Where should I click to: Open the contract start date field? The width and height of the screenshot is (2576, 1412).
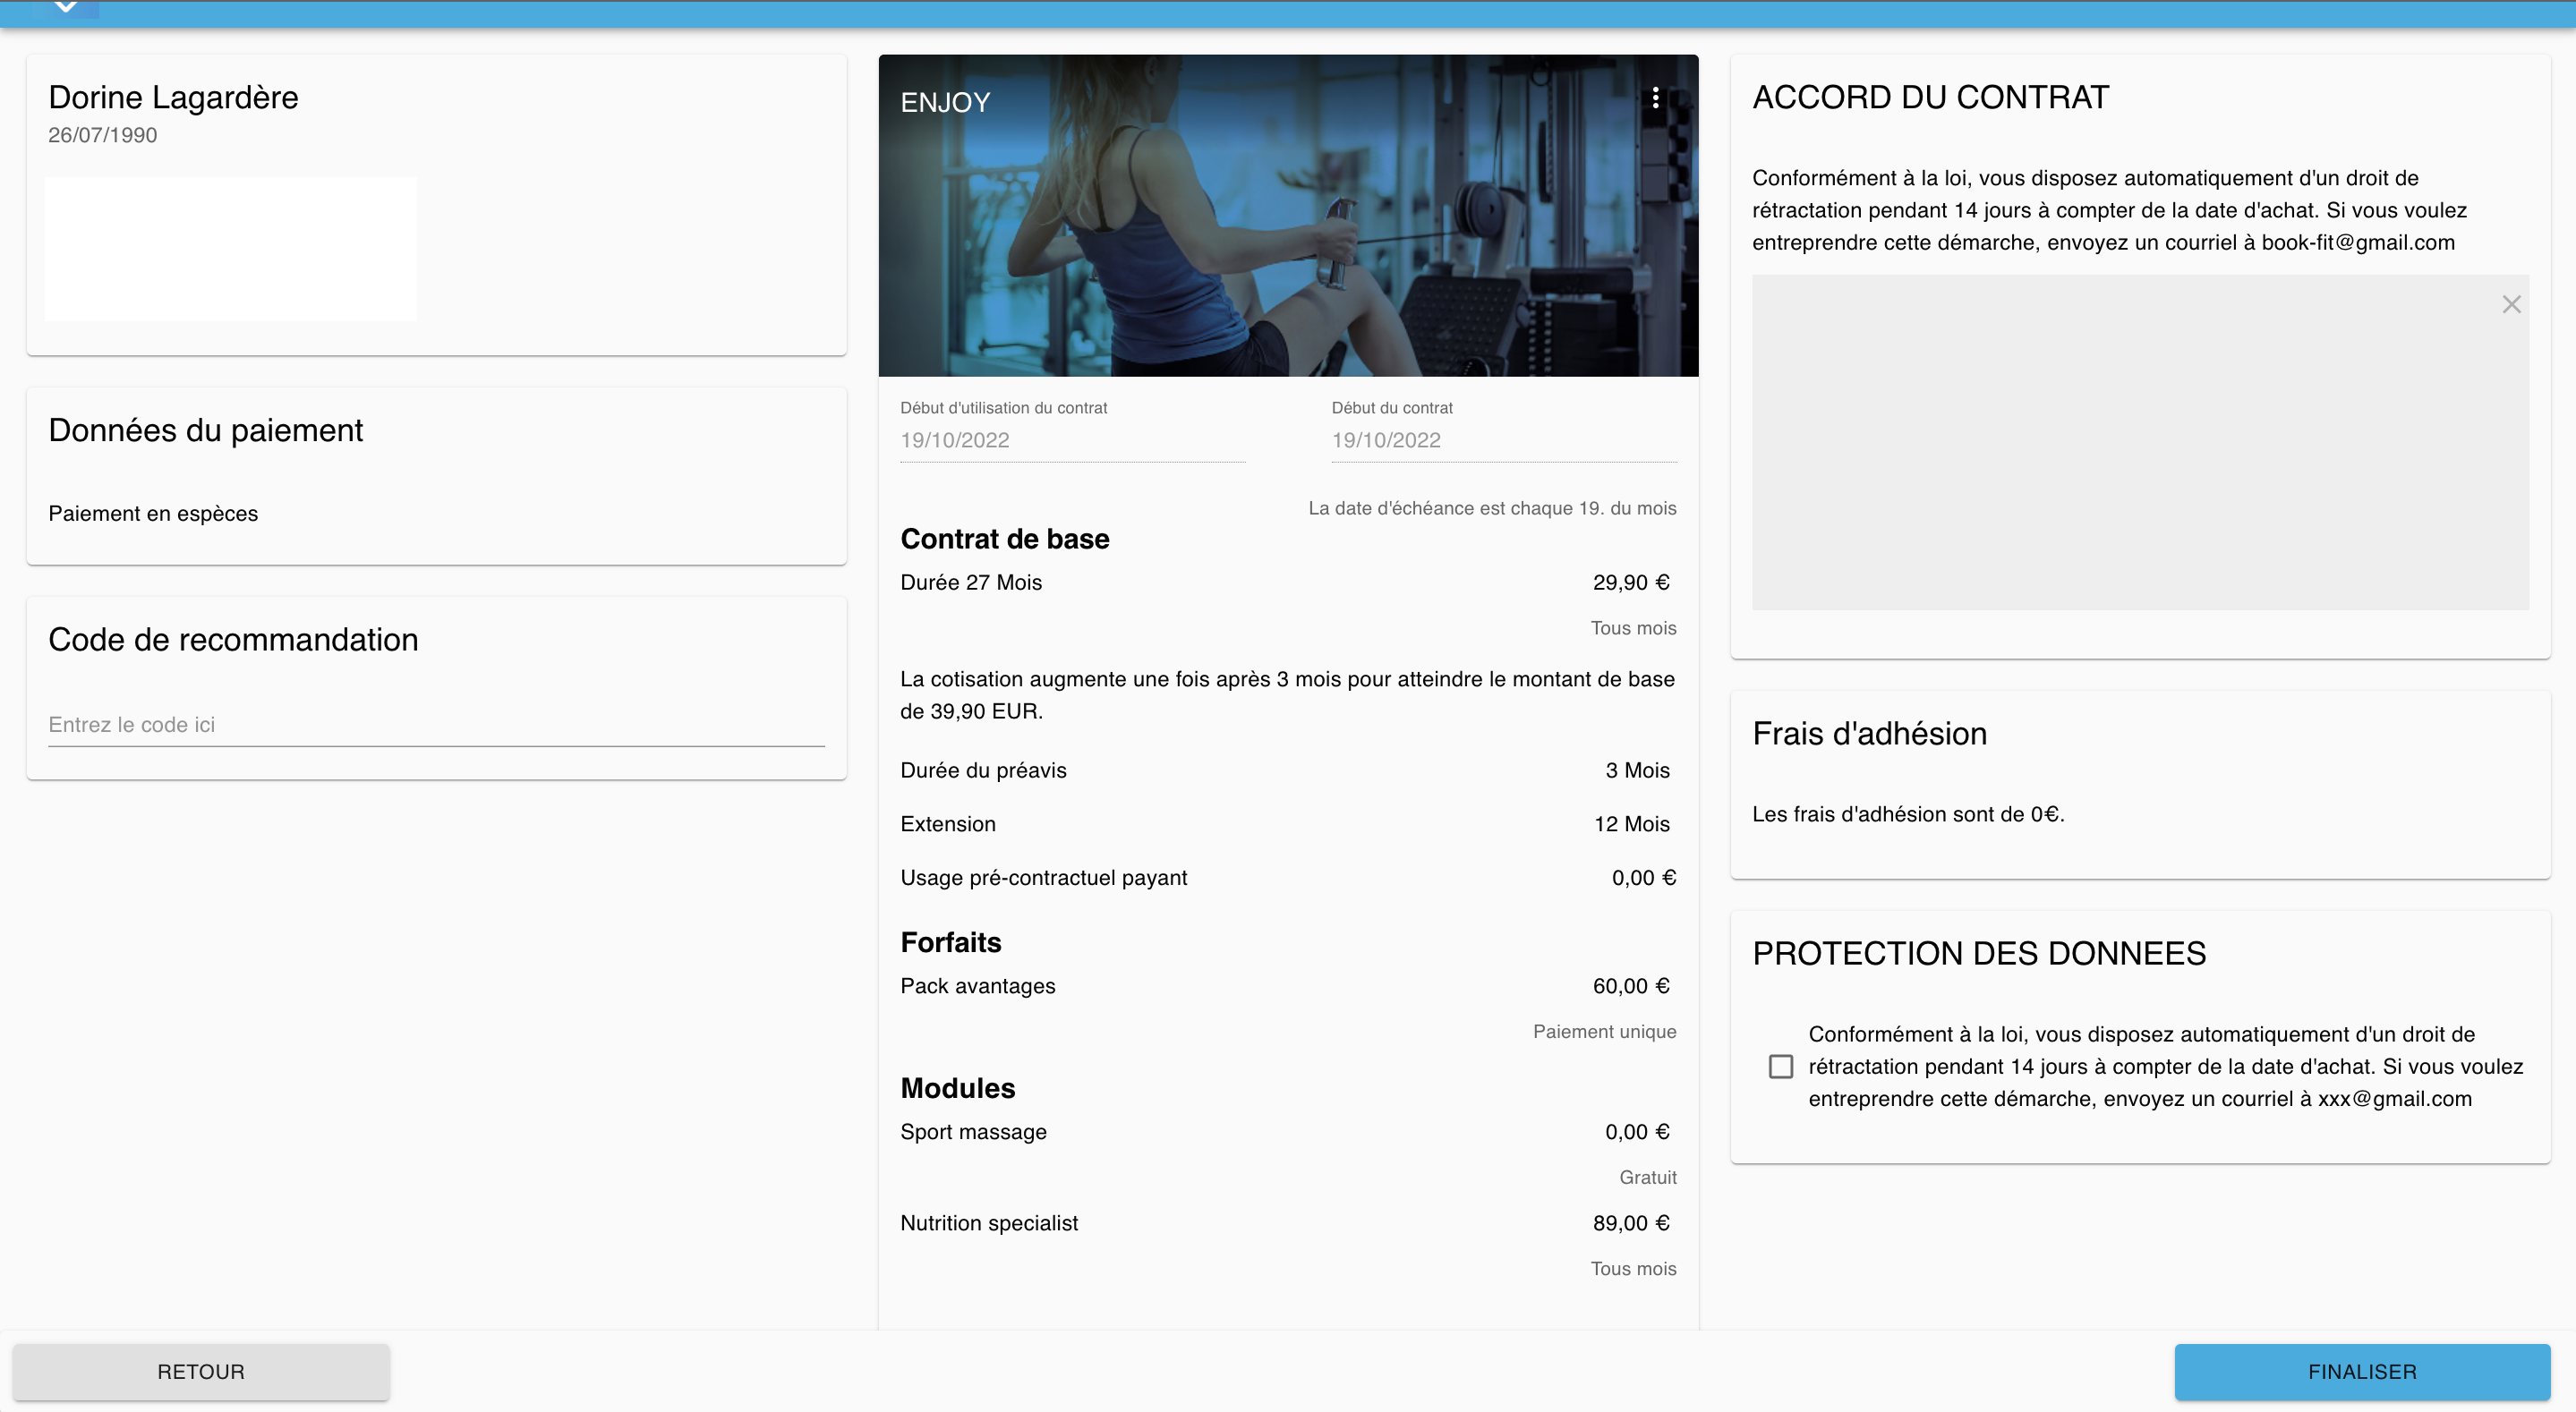click(1504, 440)
